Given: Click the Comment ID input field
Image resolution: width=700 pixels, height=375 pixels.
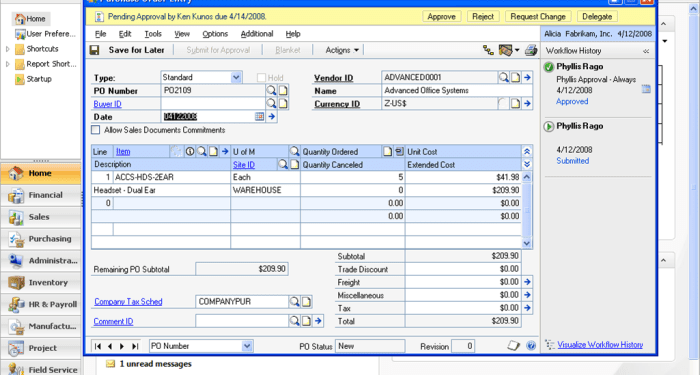Looking at the screenshot, I should pyautogui.click(x=242, y=321).
